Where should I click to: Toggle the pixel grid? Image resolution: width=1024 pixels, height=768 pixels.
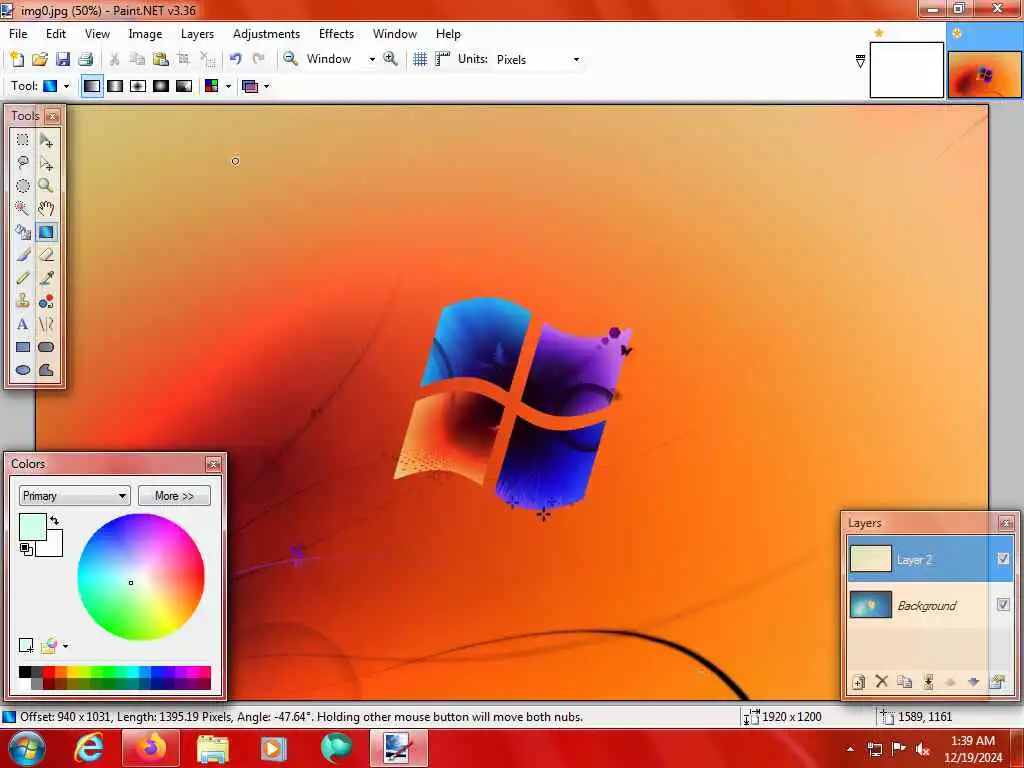point(420,59)
